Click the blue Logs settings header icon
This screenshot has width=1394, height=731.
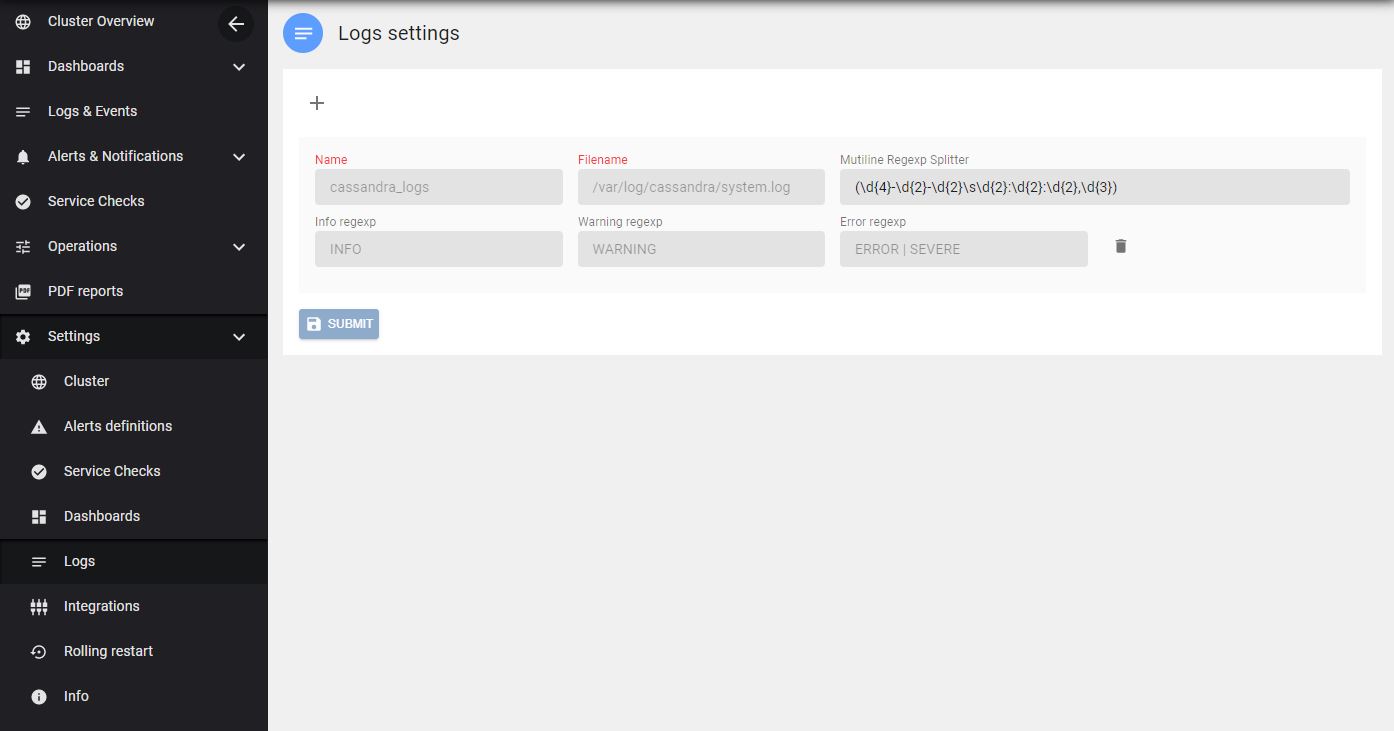(x=303, y=33)
